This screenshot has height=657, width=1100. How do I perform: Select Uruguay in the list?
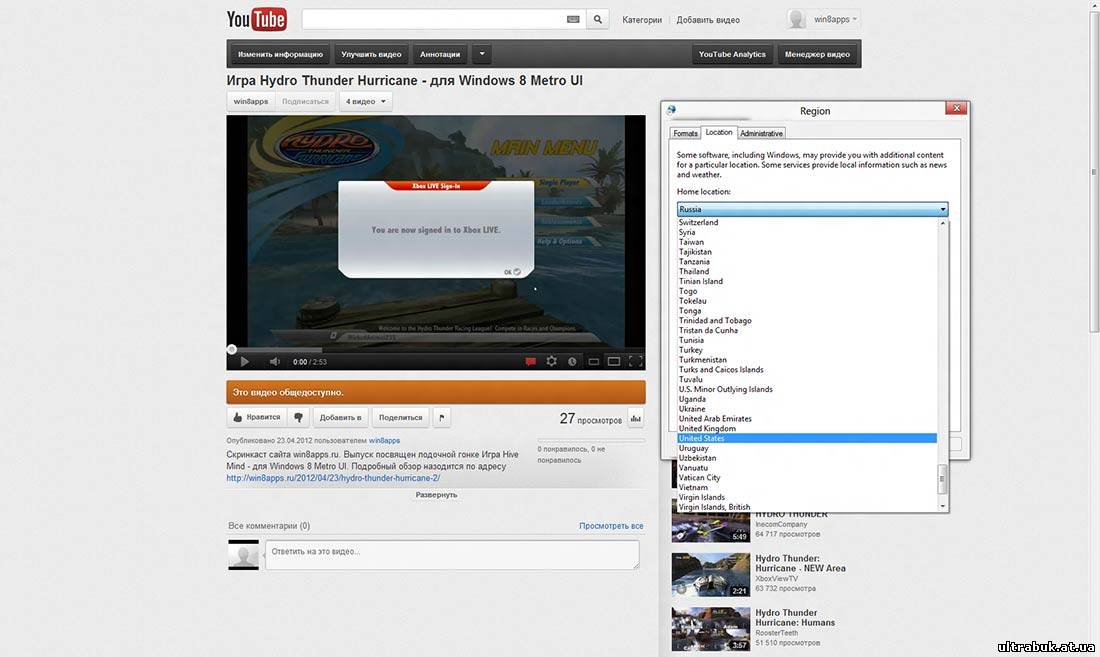coord(807,448)
